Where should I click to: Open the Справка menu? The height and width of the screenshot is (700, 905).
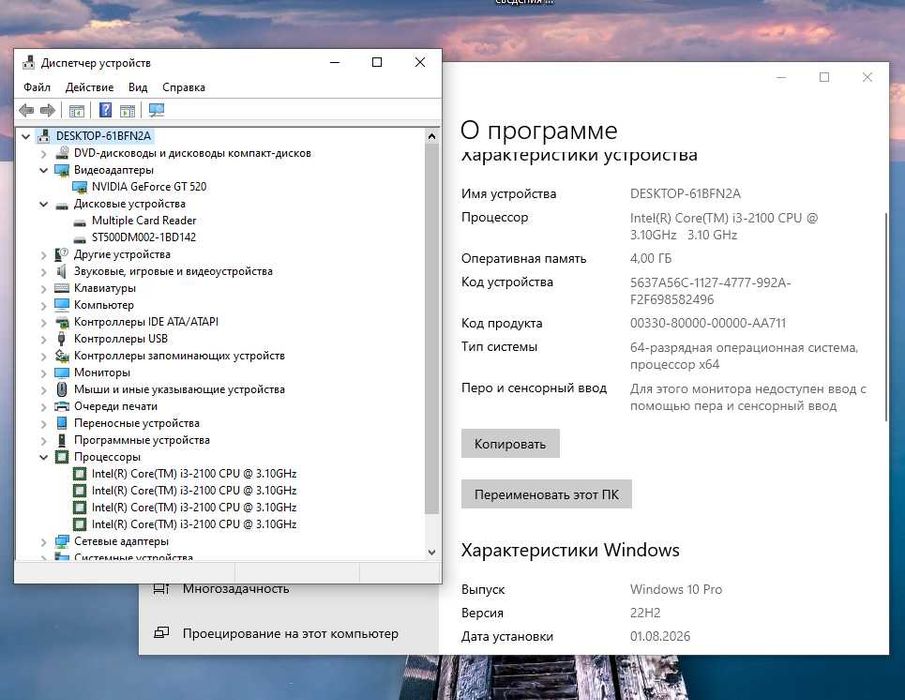184,87
